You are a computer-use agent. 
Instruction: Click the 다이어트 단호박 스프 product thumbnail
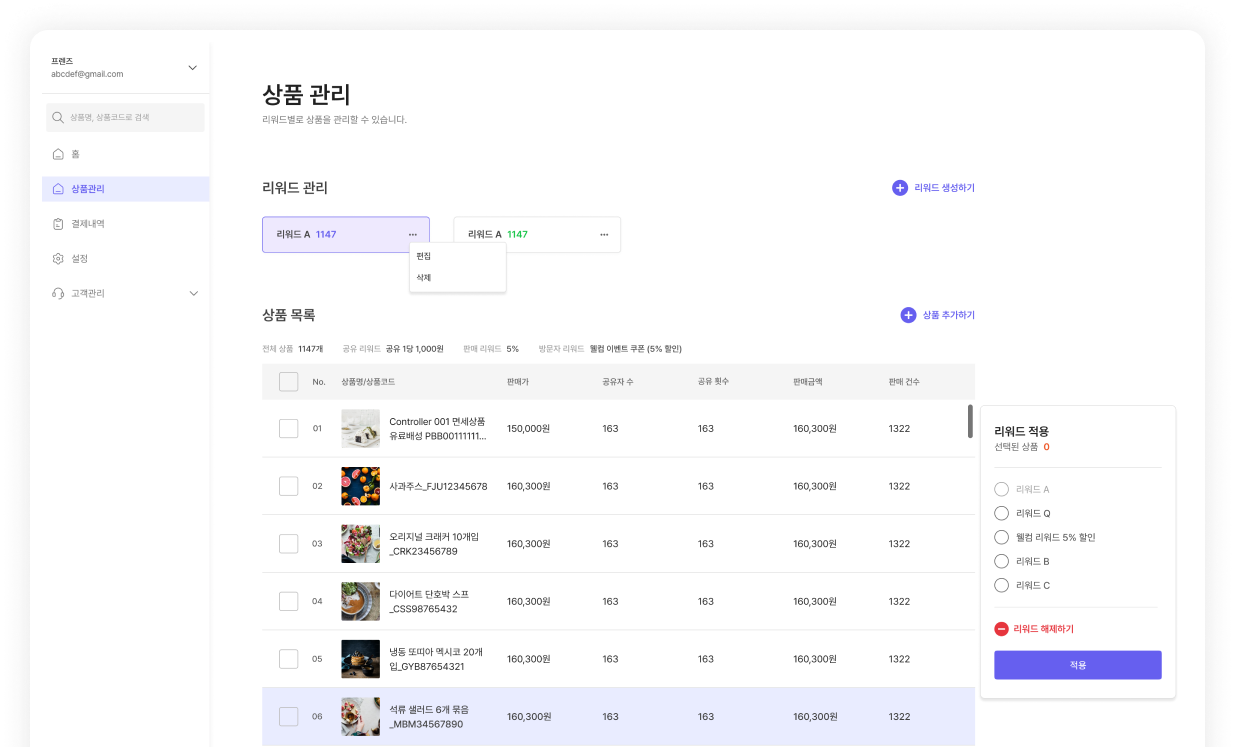point(360,601)
